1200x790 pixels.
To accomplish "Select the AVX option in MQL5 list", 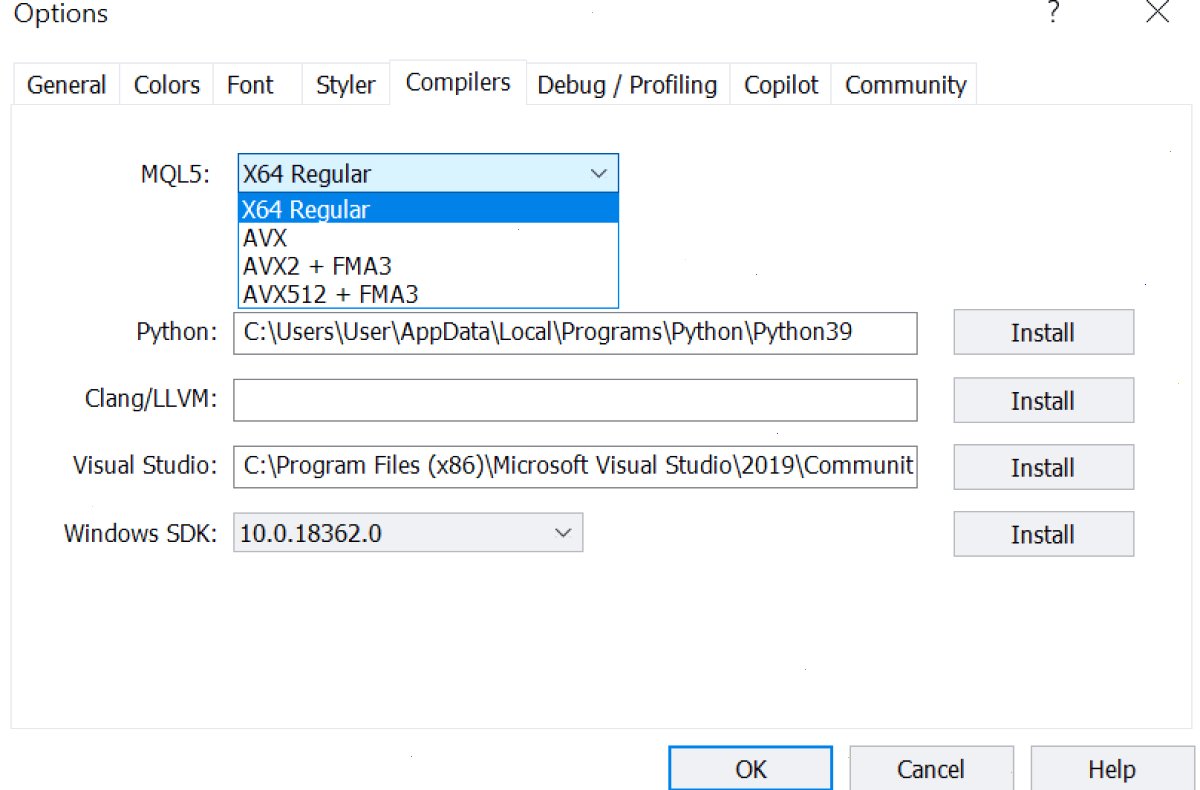I will coord(428,238).
